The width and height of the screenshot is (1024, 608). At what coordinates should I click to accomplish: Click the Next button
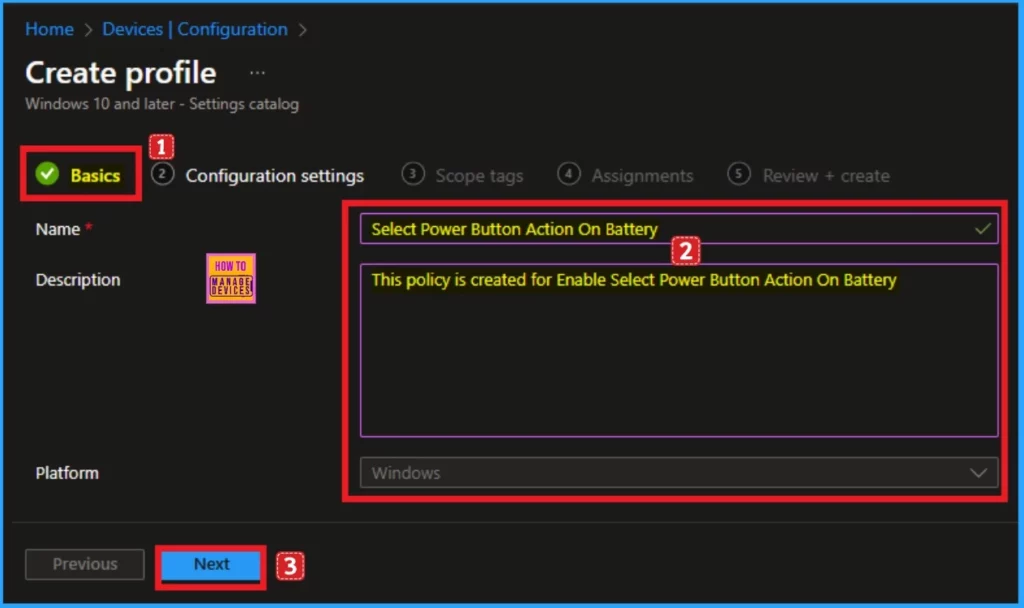211,564
